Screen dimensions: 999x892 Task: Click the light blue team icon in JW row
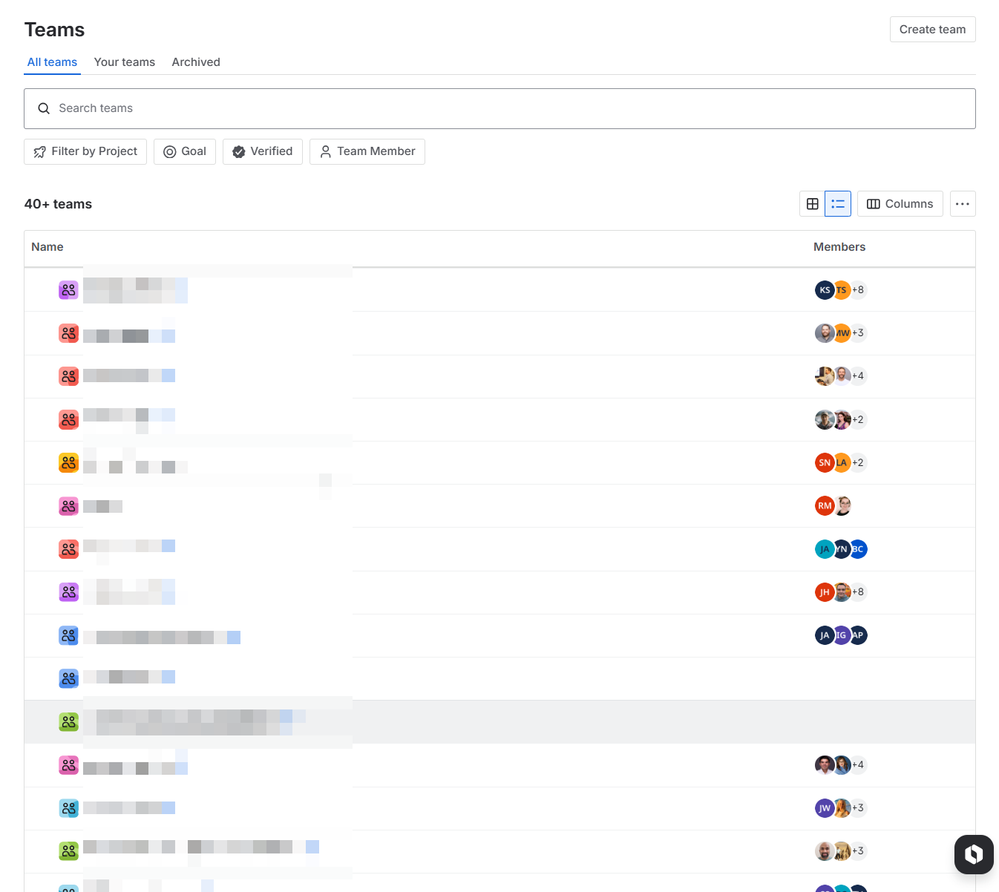69,808
